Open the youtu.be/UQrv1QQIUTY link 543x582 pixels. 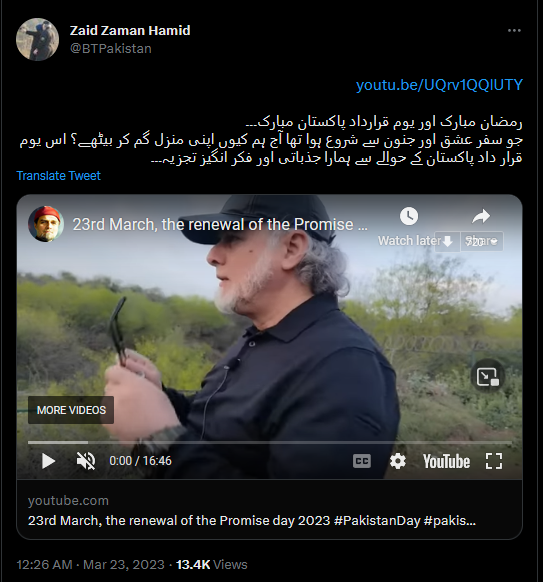[x=439, y=85]
